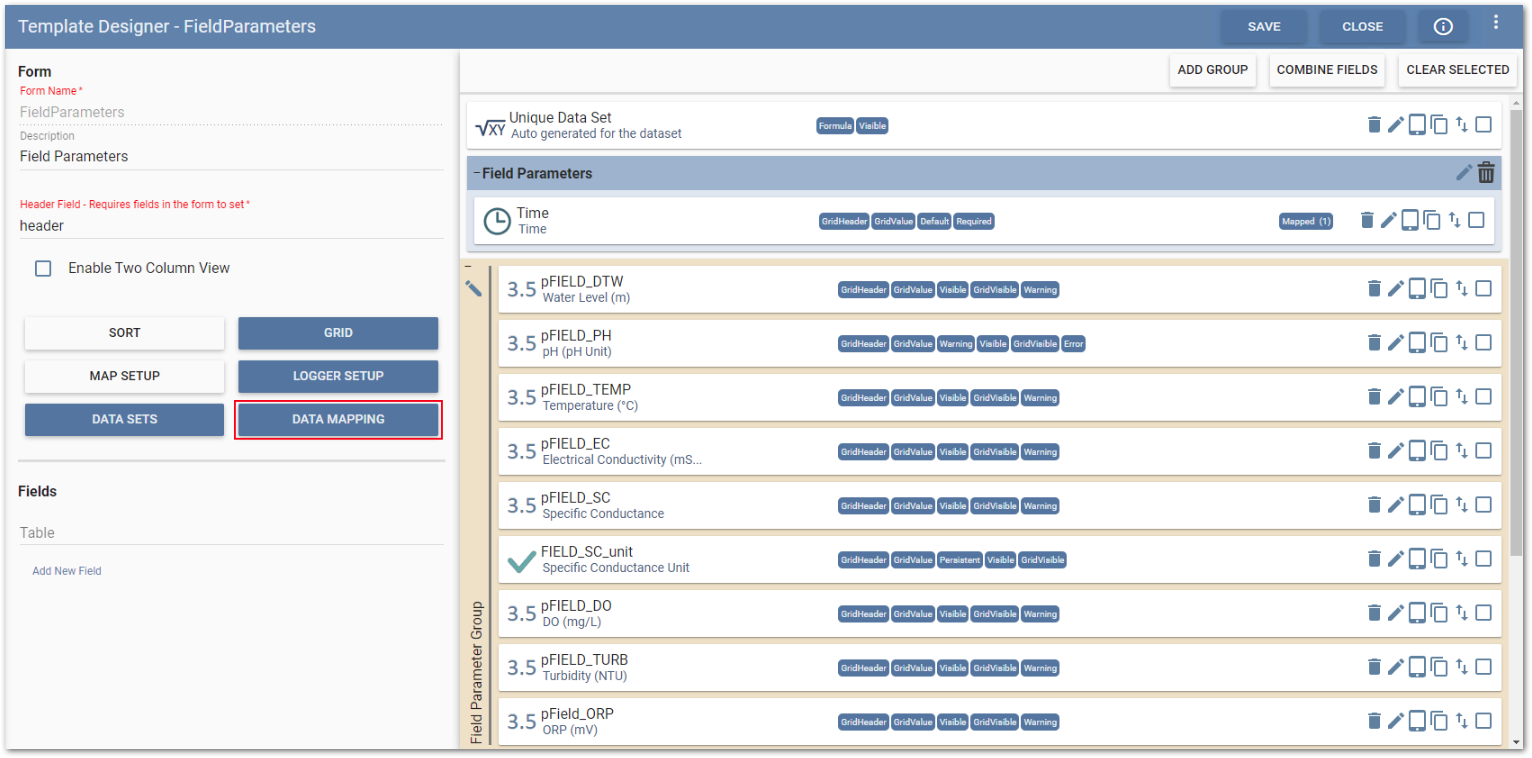Image resolution: width=1532 pixels, height=758 pixels.
Task: Collapse the Field Parameters group
Action: (x=477, y=172)
